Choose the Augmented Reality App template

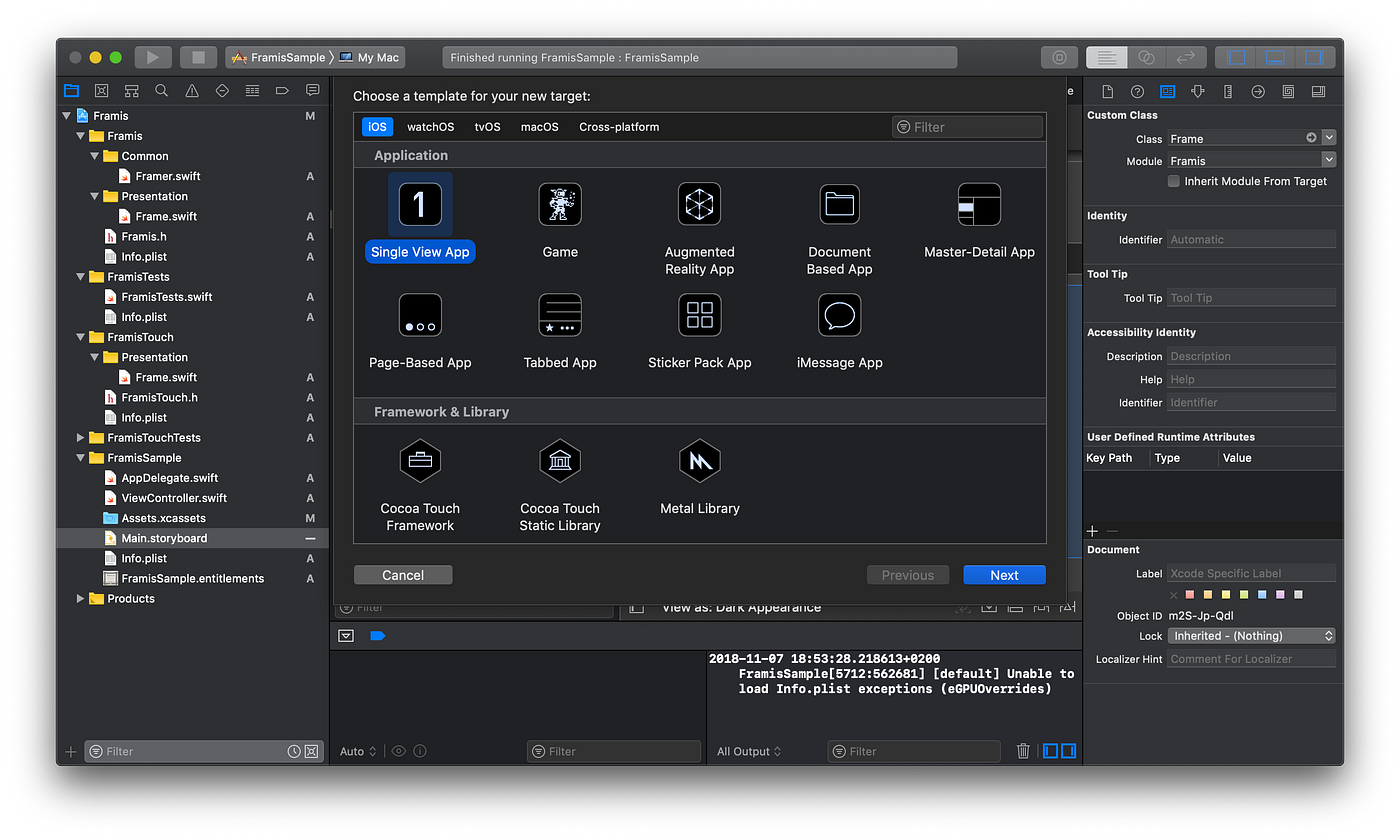point(699,204)
